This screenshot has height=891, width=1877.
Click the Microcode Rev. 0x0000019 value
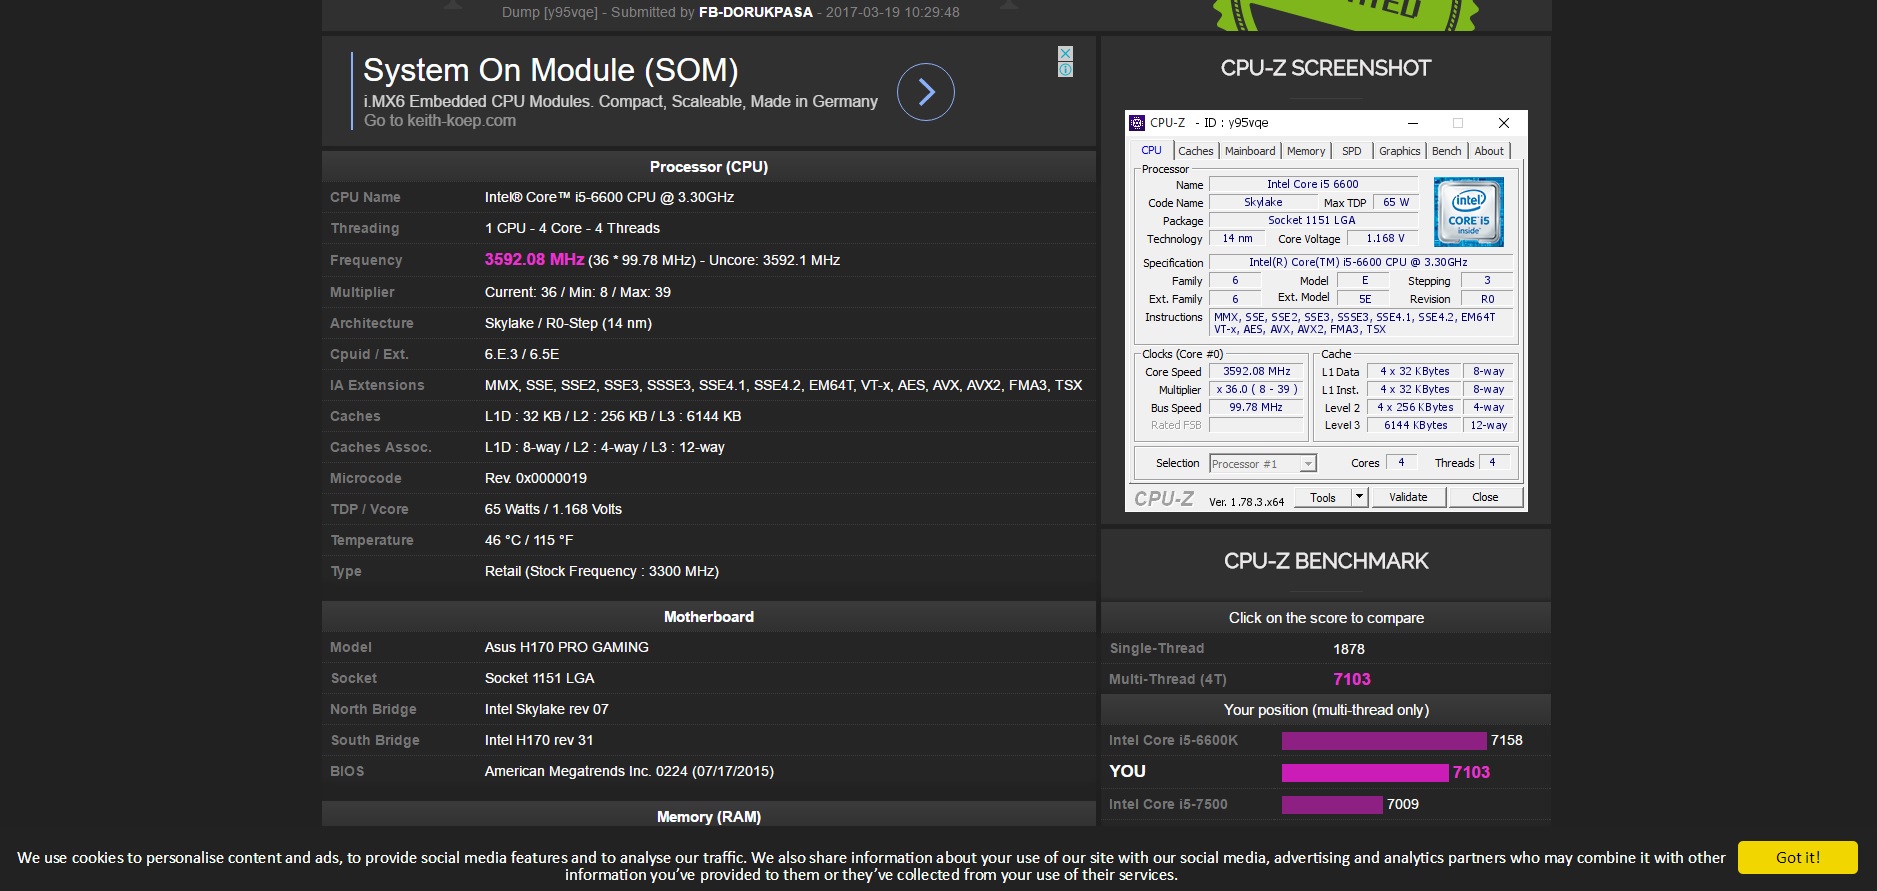coord(536,478)
